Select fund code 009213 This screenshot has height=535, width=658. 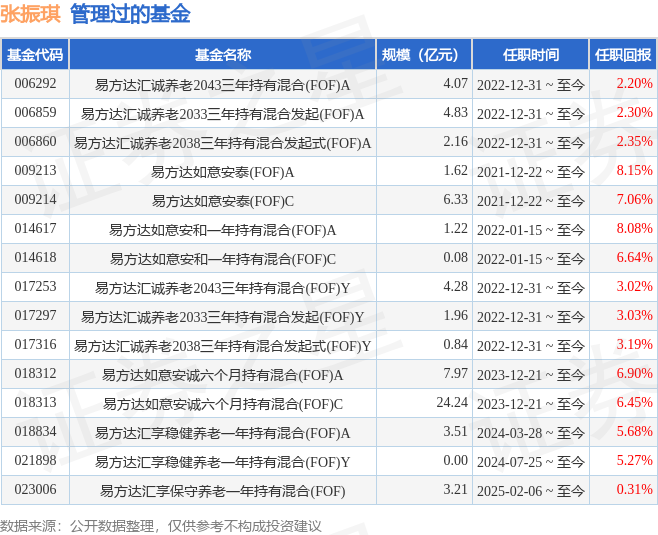click(35, 170)
